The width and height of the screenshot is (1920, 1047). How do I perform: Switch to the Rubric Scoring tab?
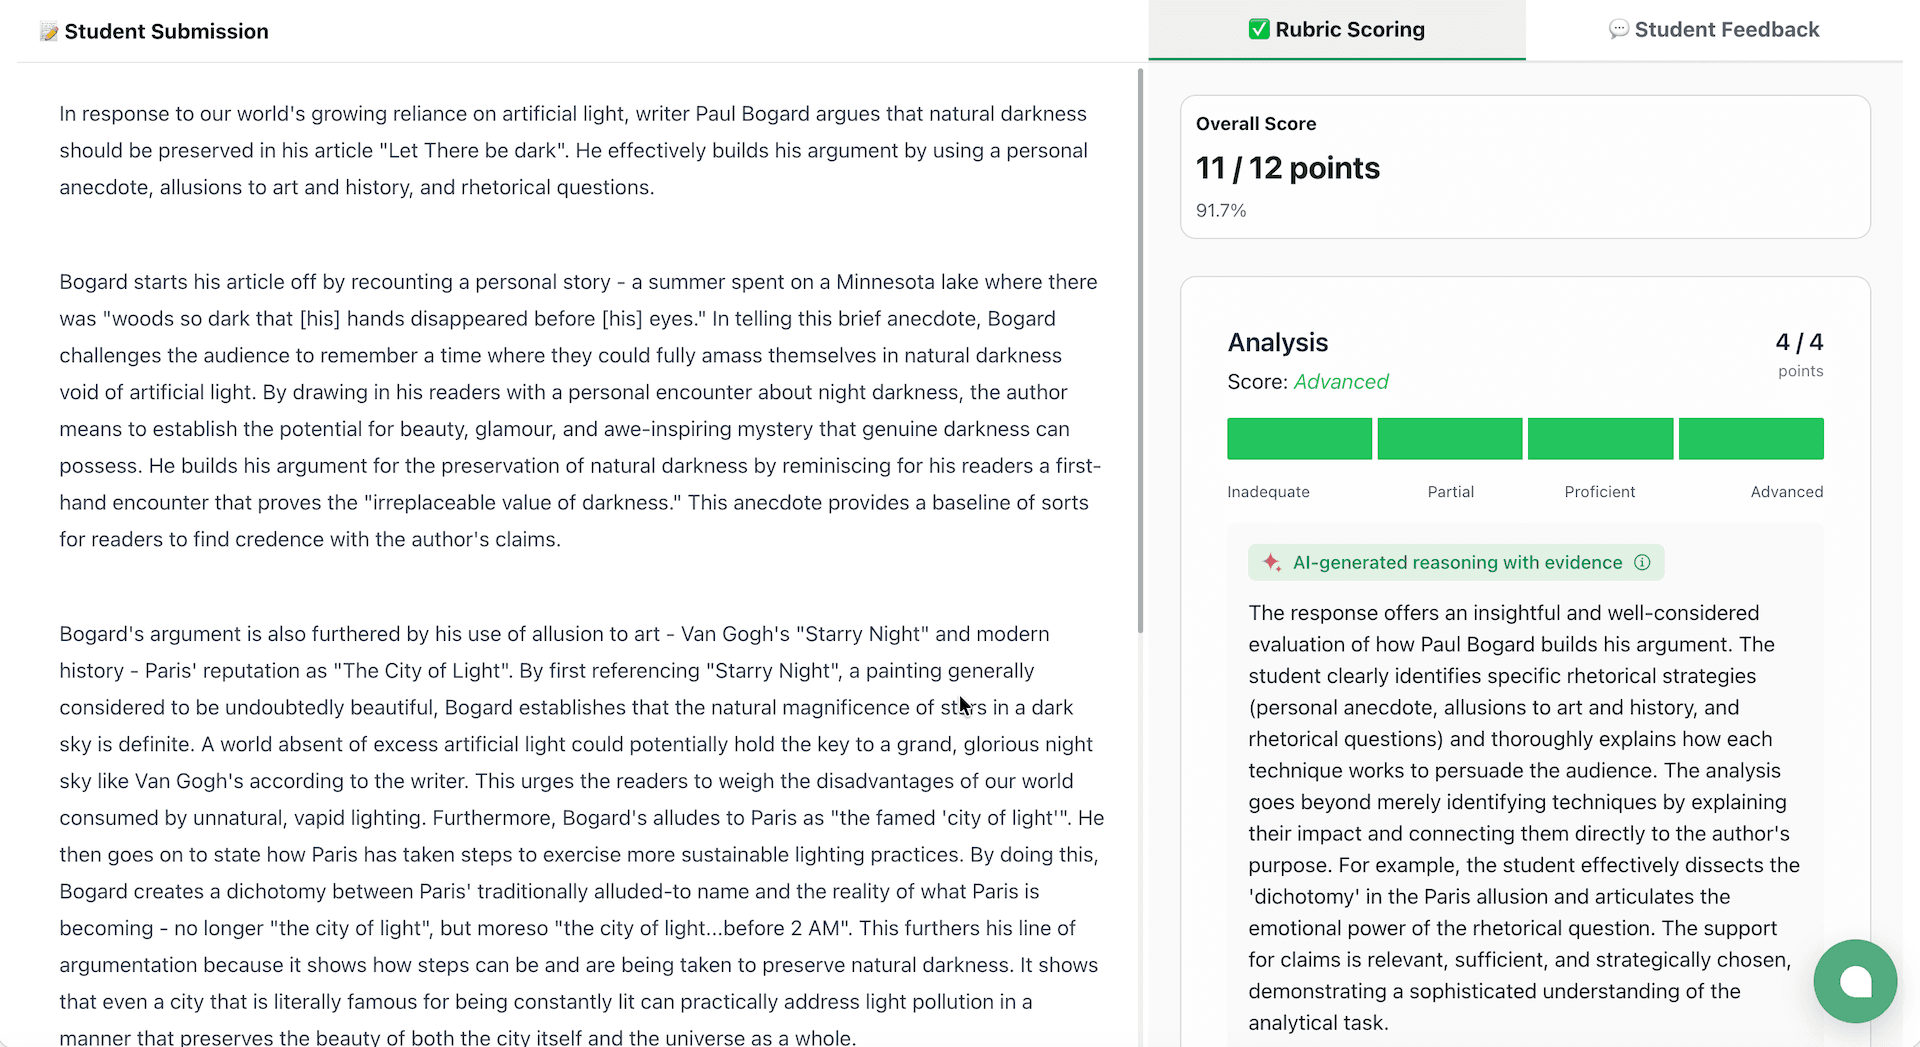point(1336,29)
